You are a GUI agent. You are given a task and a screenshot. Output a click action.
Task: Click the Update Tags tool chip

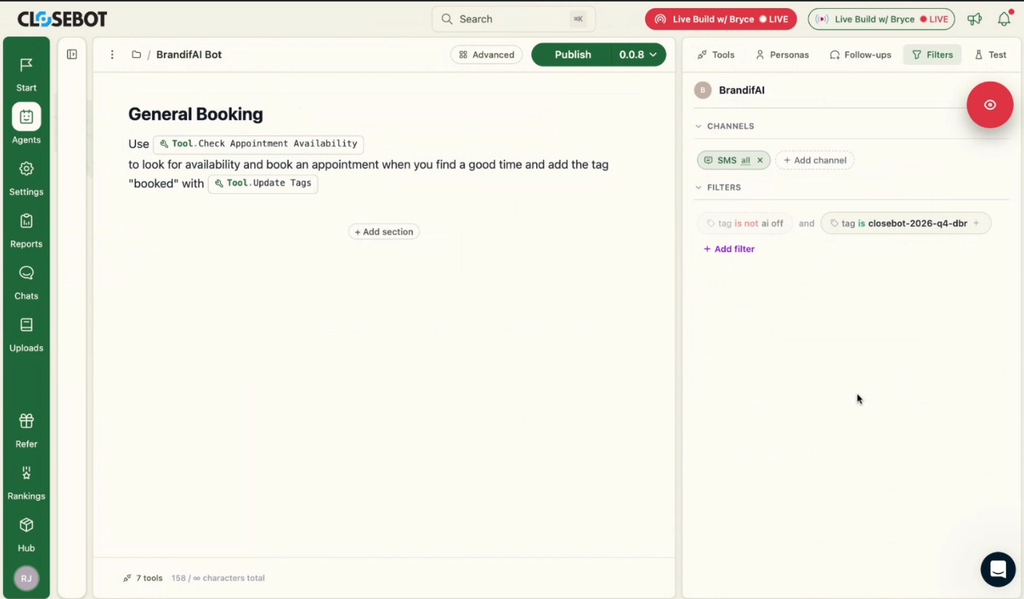click(x=263, y=184)
